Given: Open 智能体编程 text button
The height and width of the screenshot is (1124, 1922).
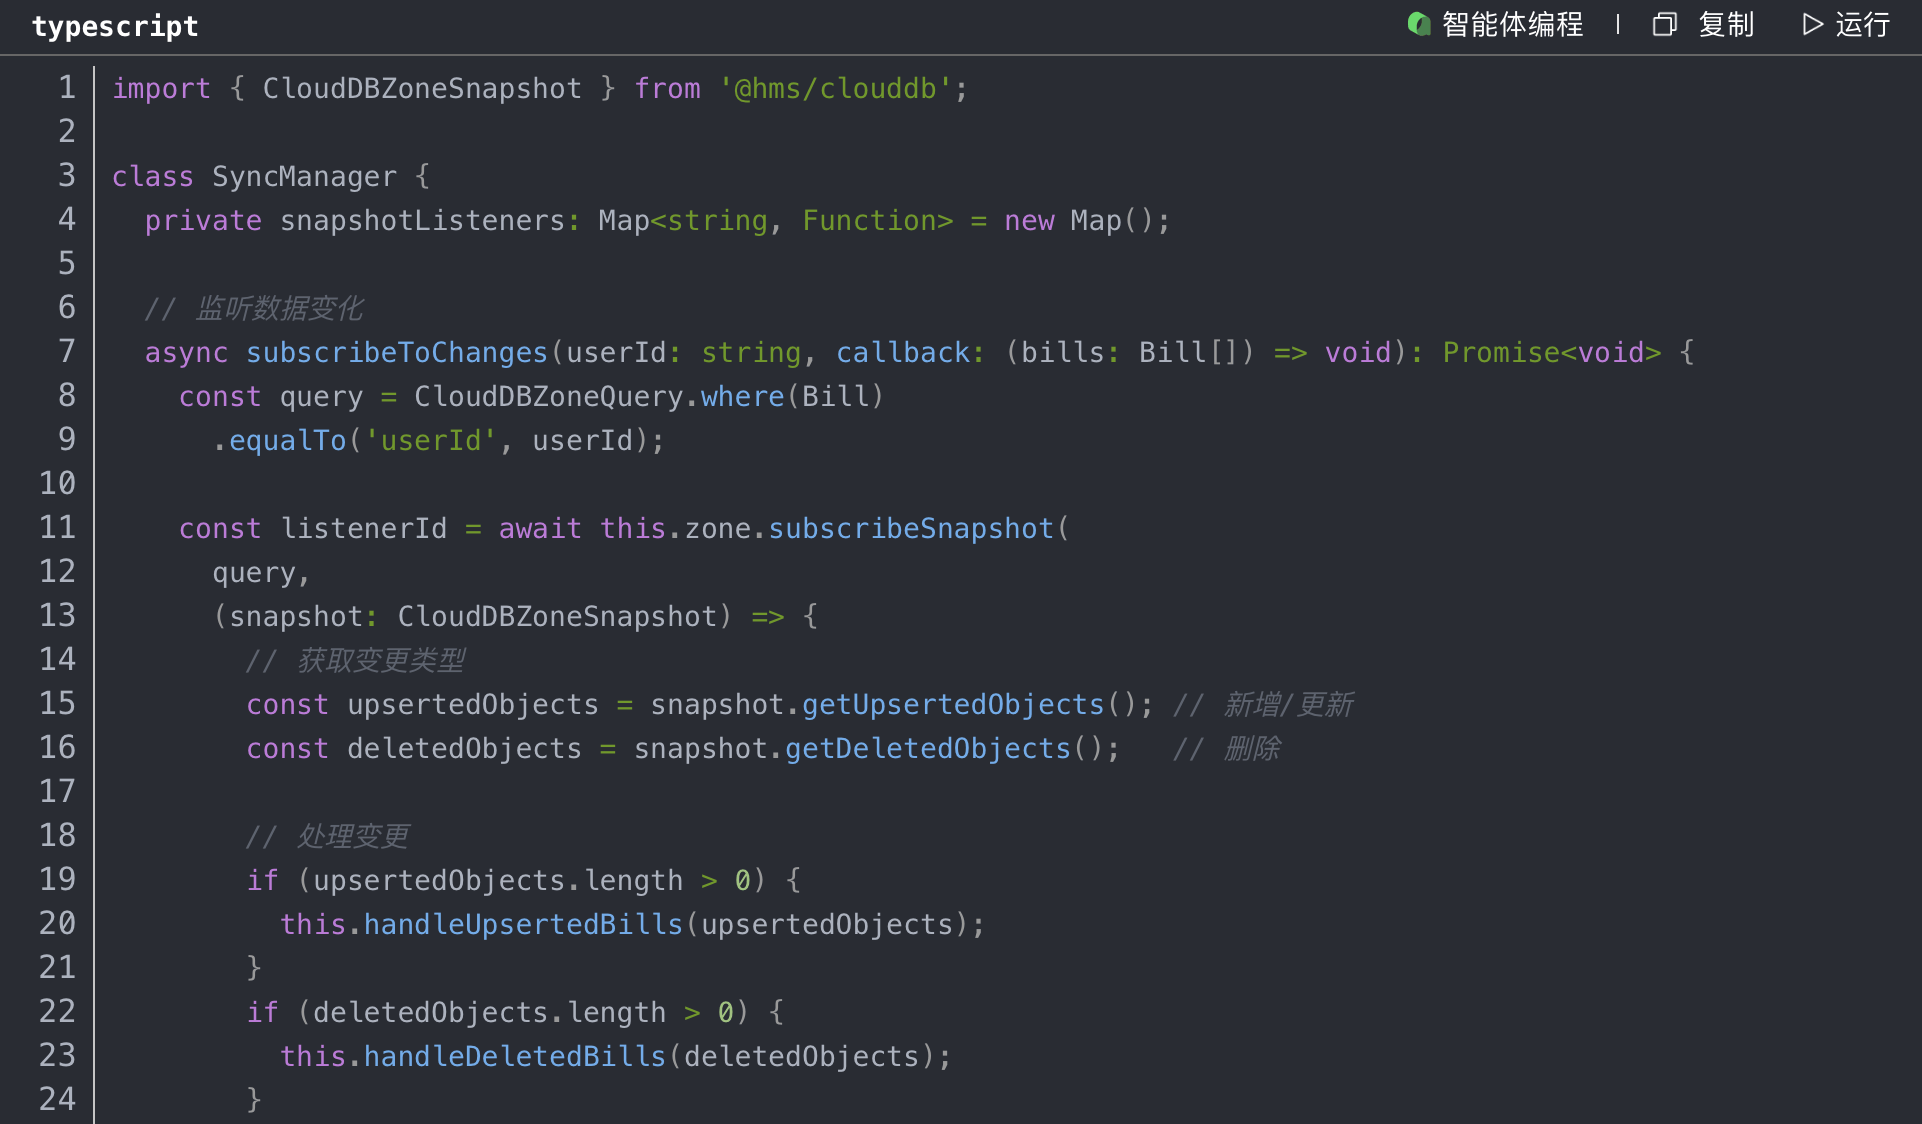Looking at the screenshot, I should (1512, 24).
